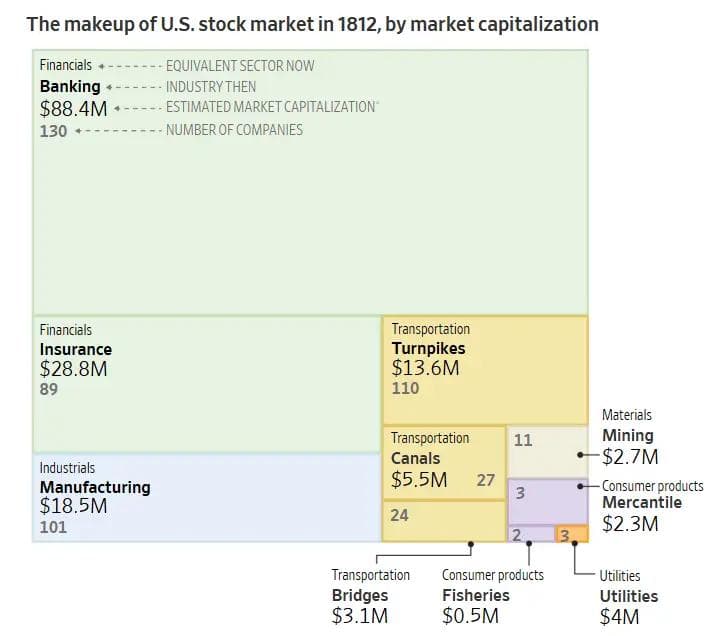
Task: Click the "NUMBER OF COMPANIES" legend text
Action: (234, 130)
